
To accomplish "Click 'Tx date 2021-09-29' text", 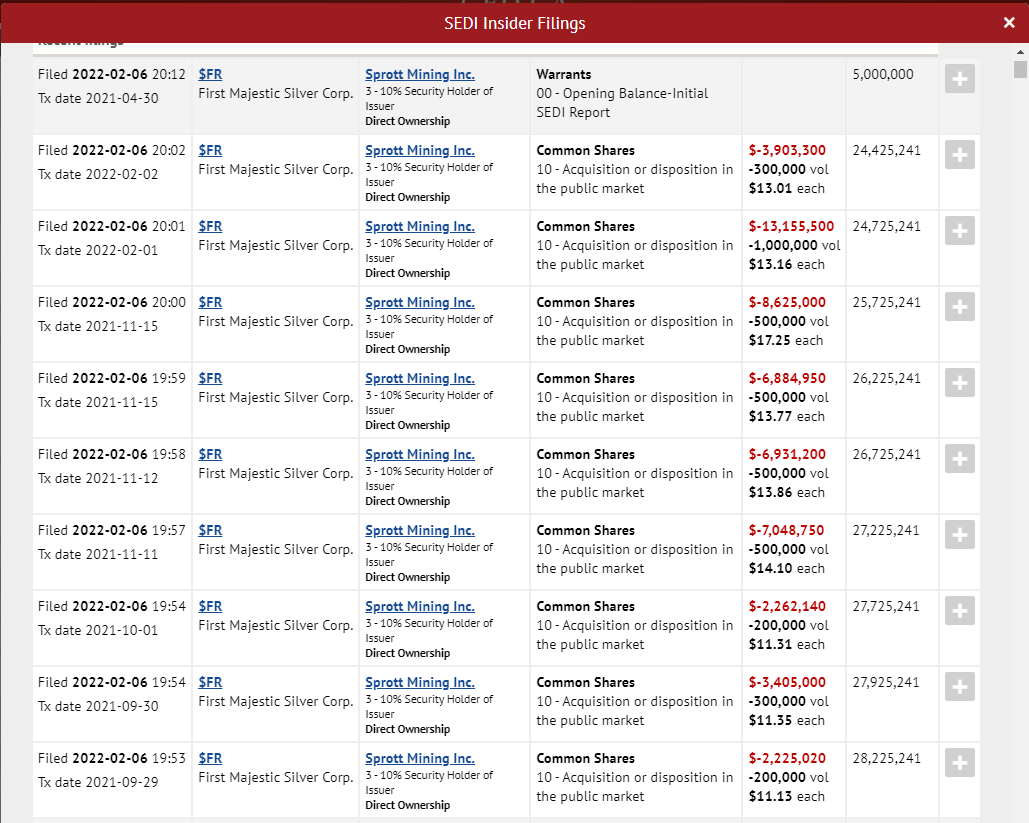I will [98, 782].
